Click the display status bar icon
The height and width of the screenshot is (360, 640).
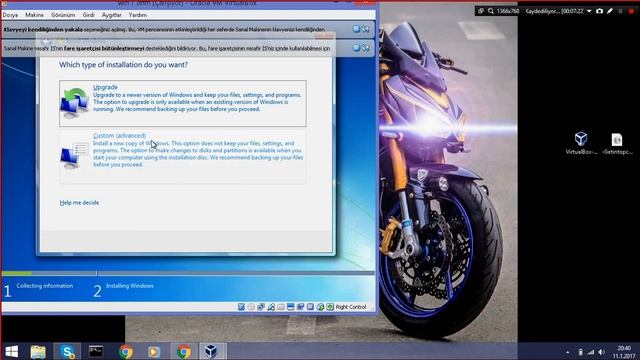tap(291, 307)
